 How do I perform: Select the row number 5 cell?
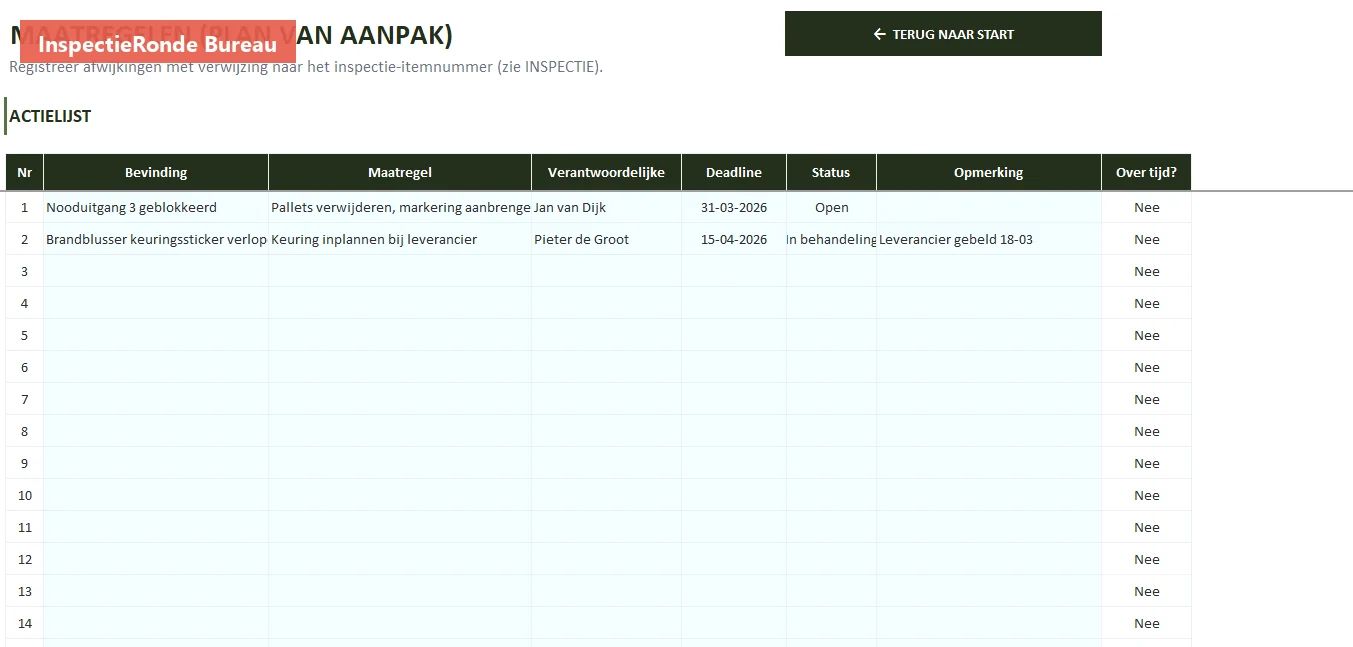click(25, 335)
